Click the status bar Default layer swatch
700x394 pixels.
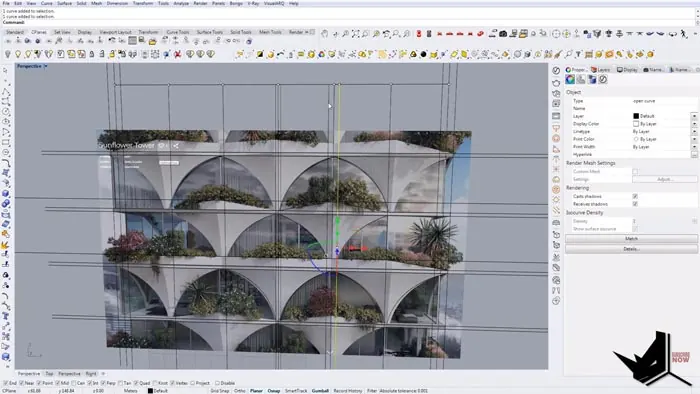[x=150, y=390]
